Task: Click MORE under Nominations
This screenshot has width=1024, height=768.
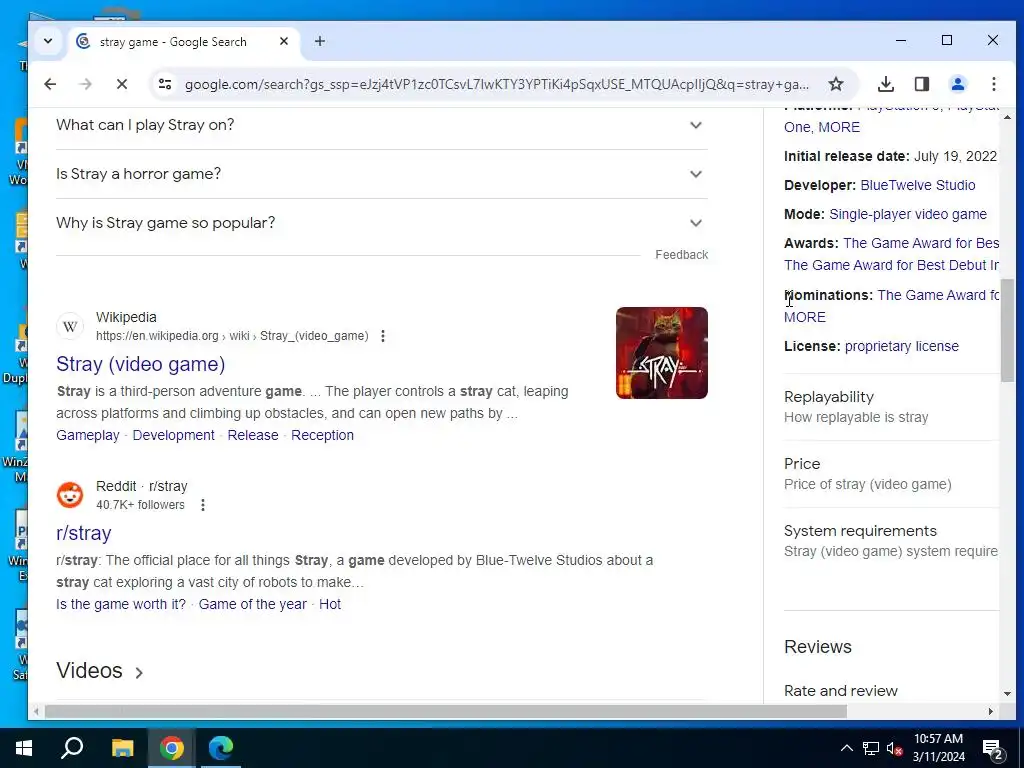Action: (805, 317)
